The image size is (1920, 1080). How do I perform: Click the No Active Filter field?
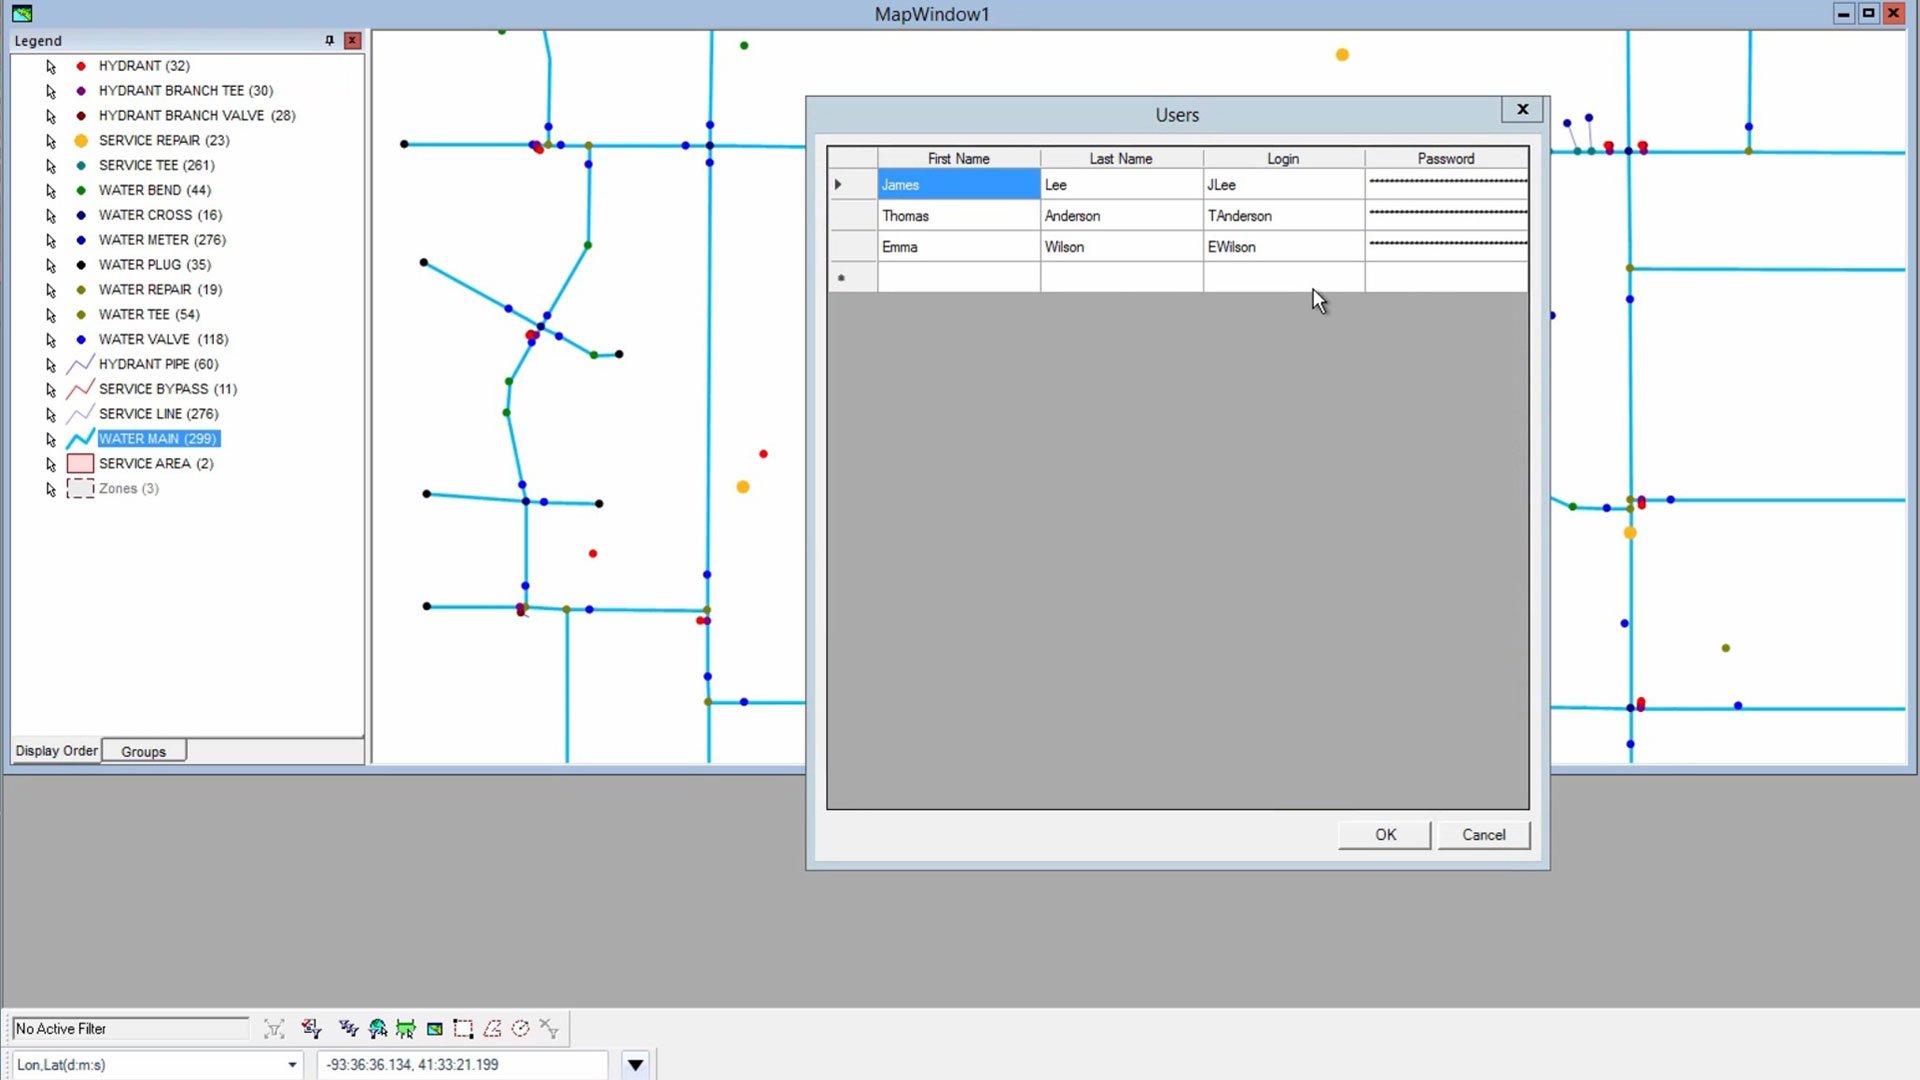(x=130, y=1029)
